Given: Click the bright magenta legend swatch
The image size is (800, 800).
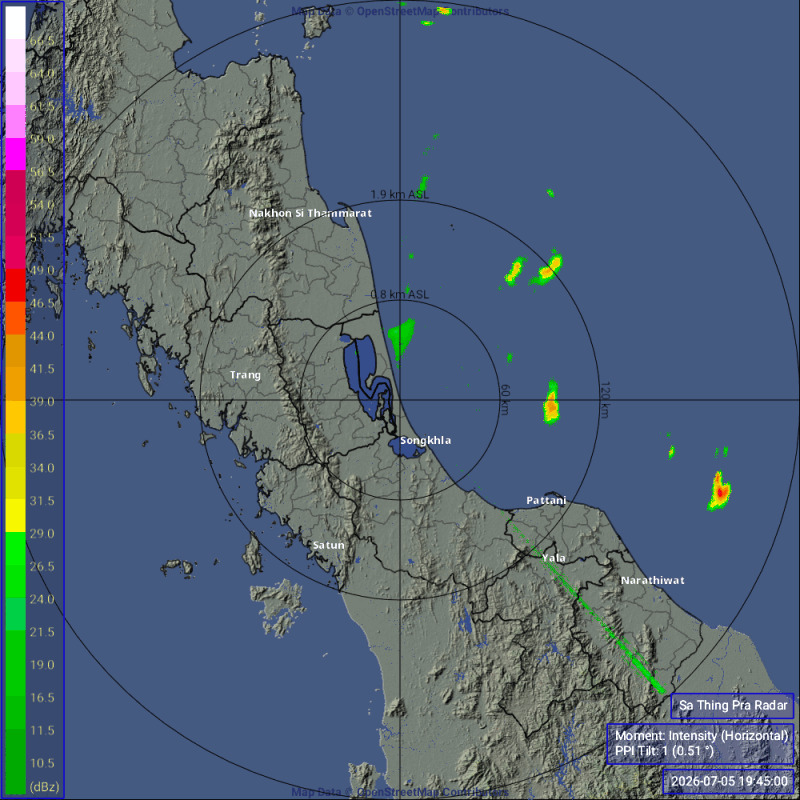Looking at the screenshot, I should [x=15, y=154].
